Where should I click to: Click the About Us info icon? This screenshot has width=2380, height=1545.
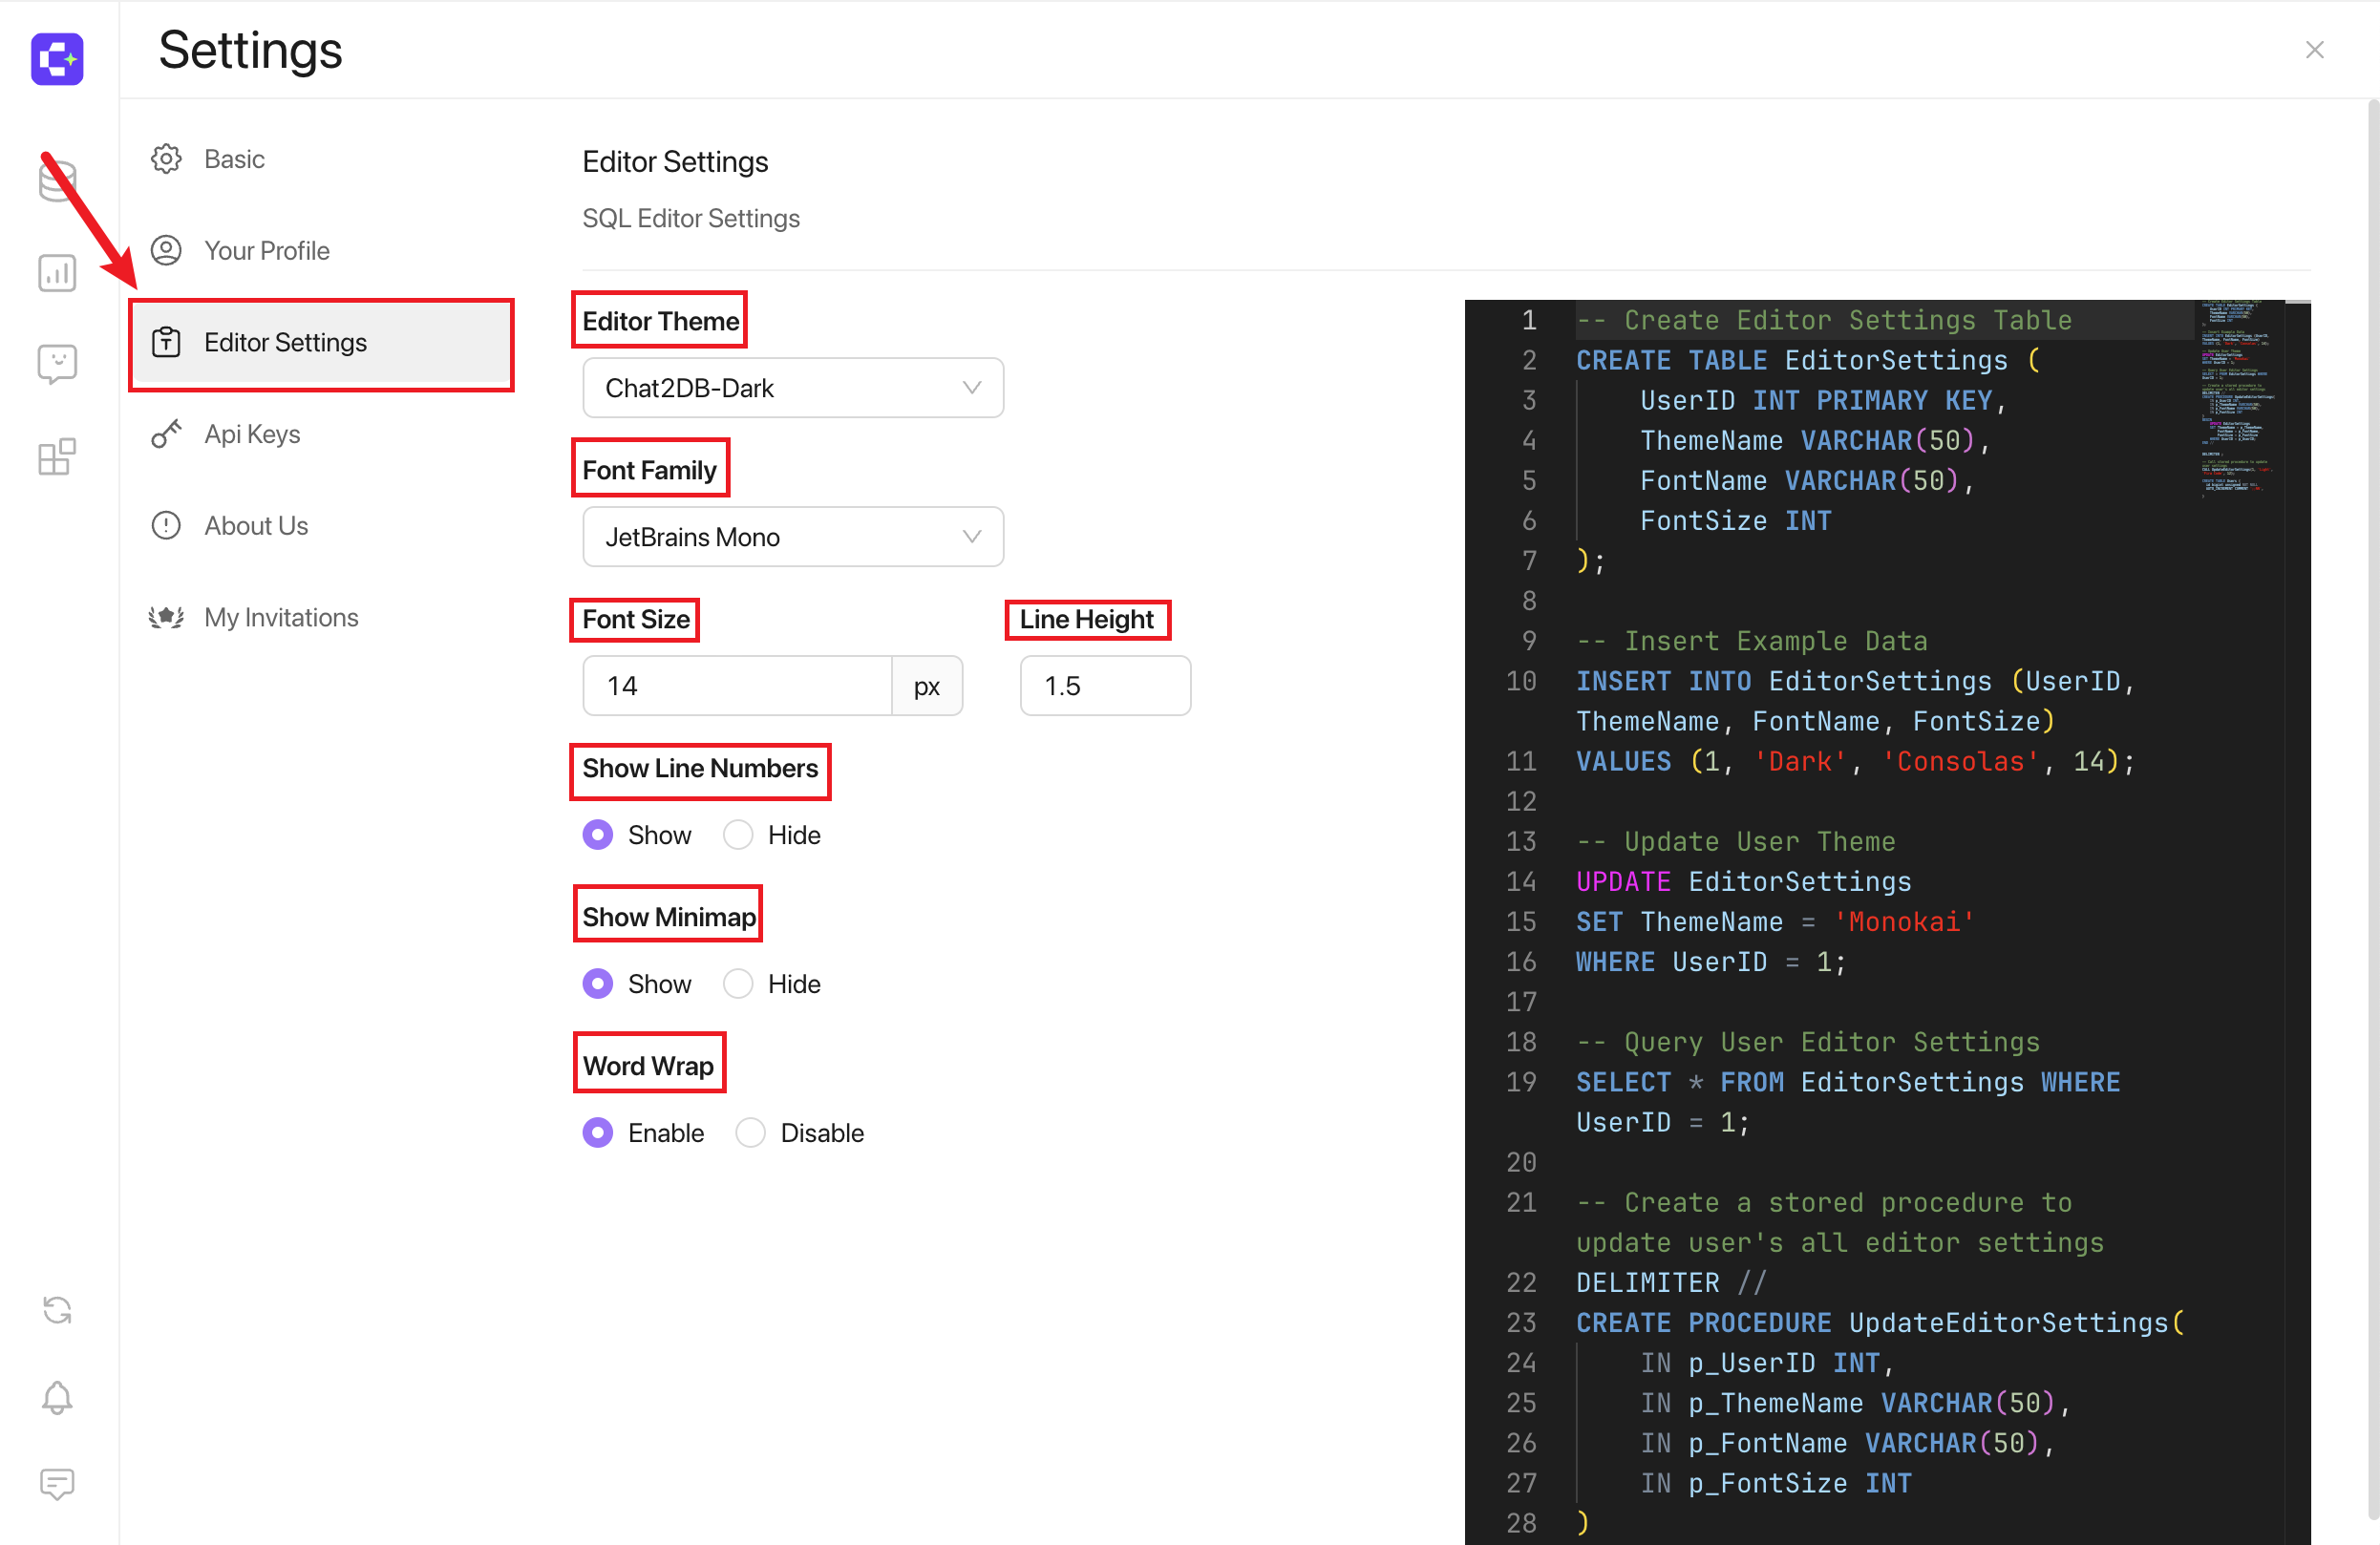[166, 525]
